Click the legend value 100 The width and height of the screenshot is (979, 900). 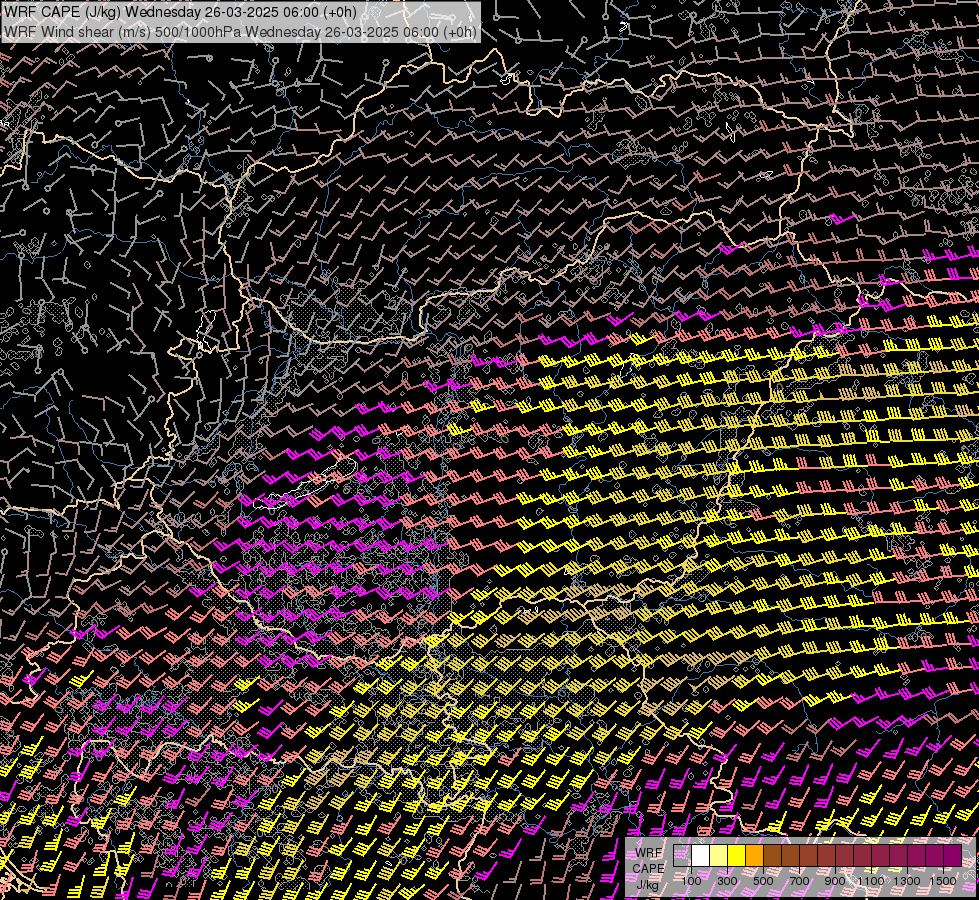691,881
